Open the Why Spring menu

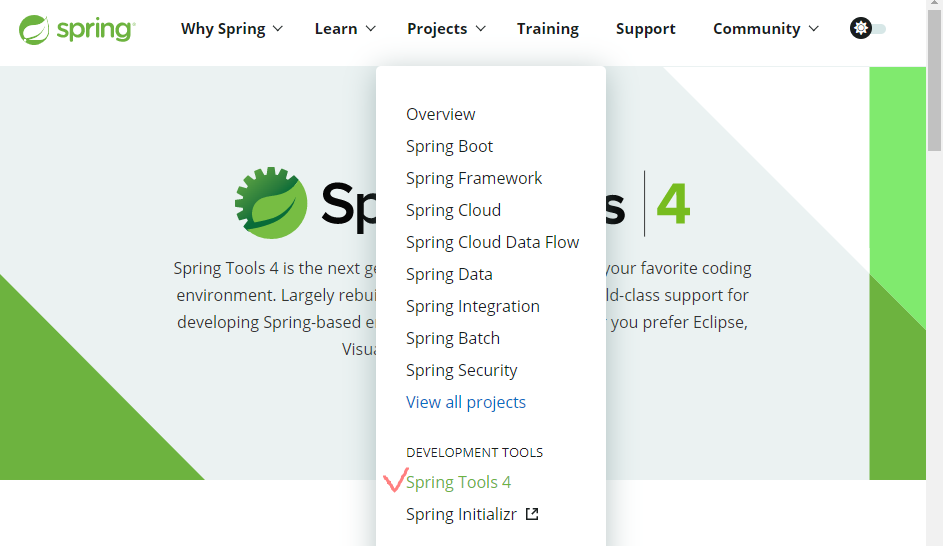(223, 29)
